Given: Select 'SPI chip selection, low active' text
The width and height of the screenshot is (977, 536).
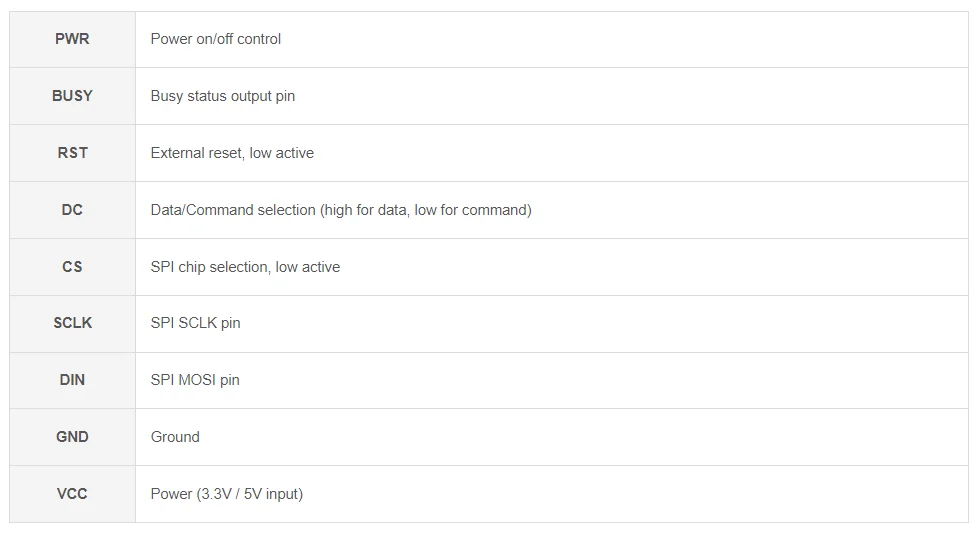Looking at the screenshot, I should (x=245, y=267).
